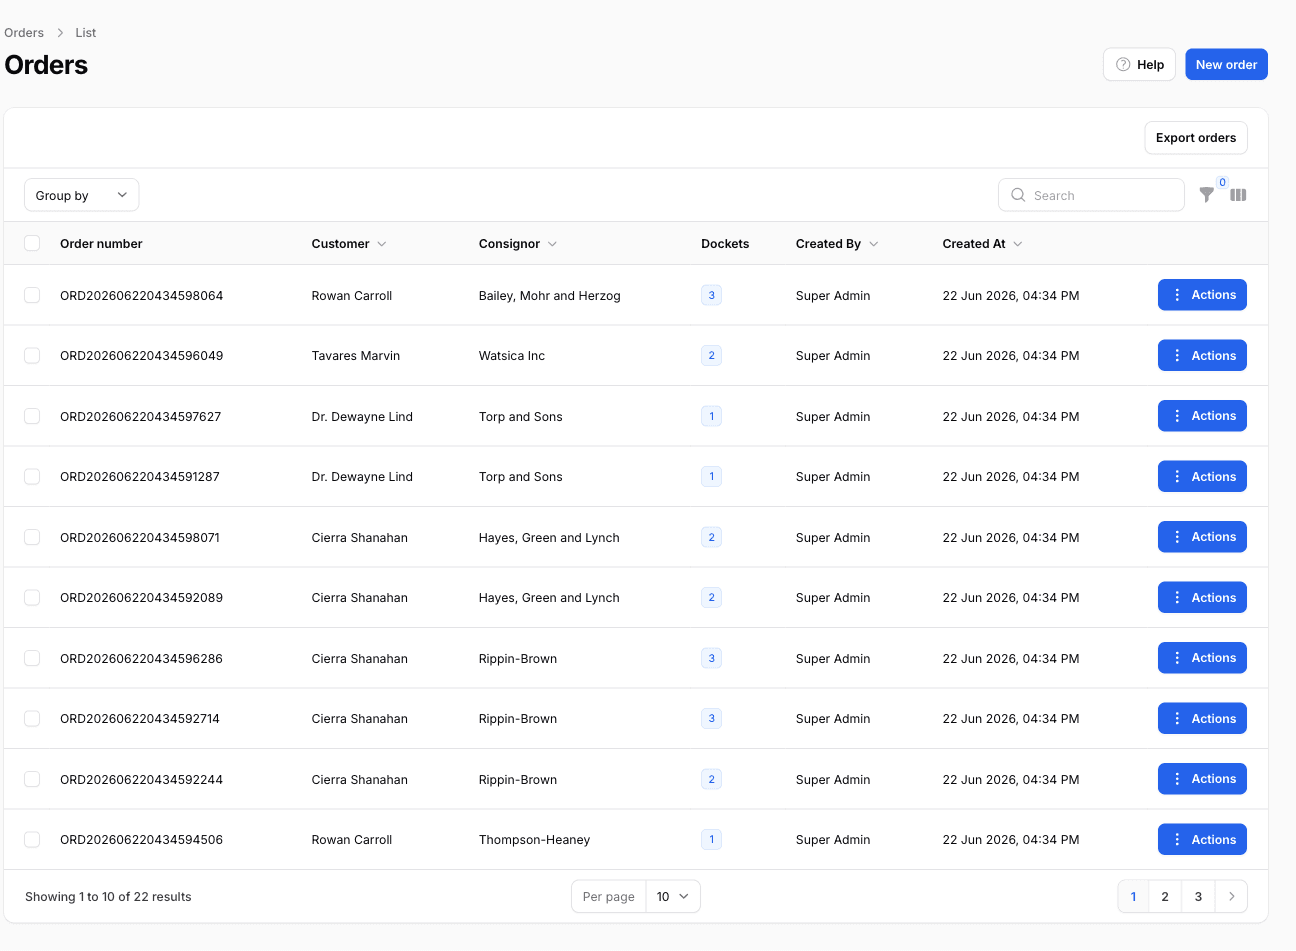Check order ORD202606220434592244 checkbox
The width and height of the screenshot is (1296, 951).
(32, 779)
